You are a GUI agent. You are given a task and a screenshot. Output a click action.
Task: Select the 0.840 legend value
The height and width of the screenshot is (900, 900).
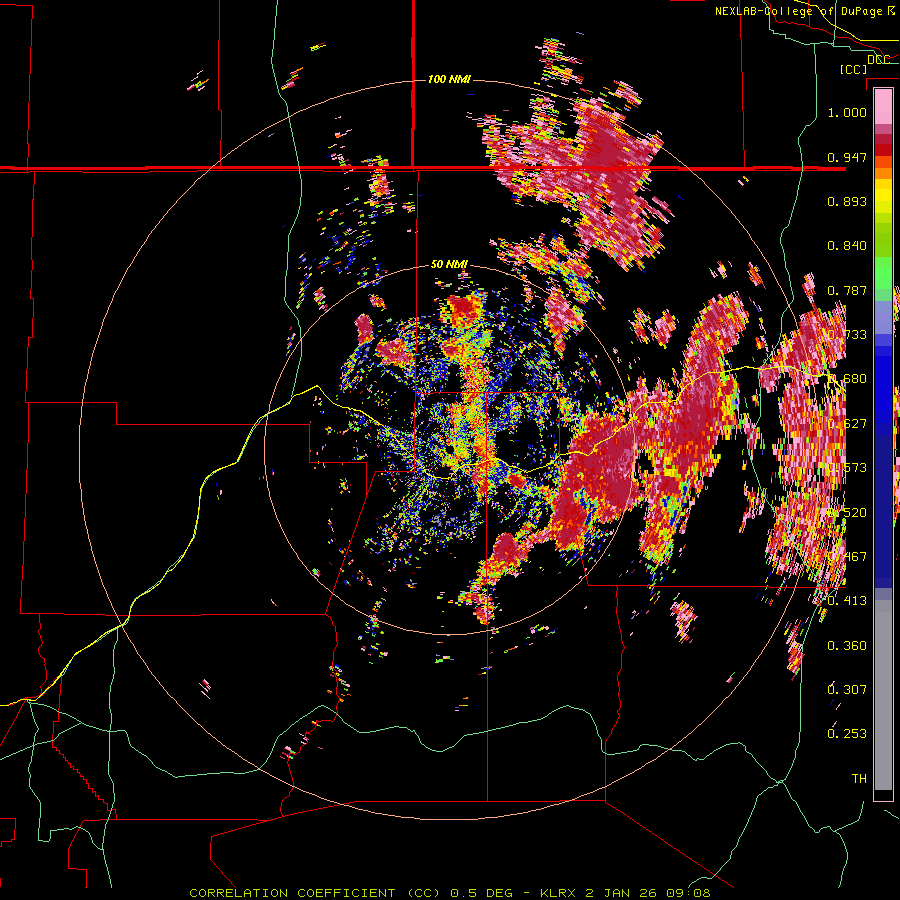click(847, 246)
